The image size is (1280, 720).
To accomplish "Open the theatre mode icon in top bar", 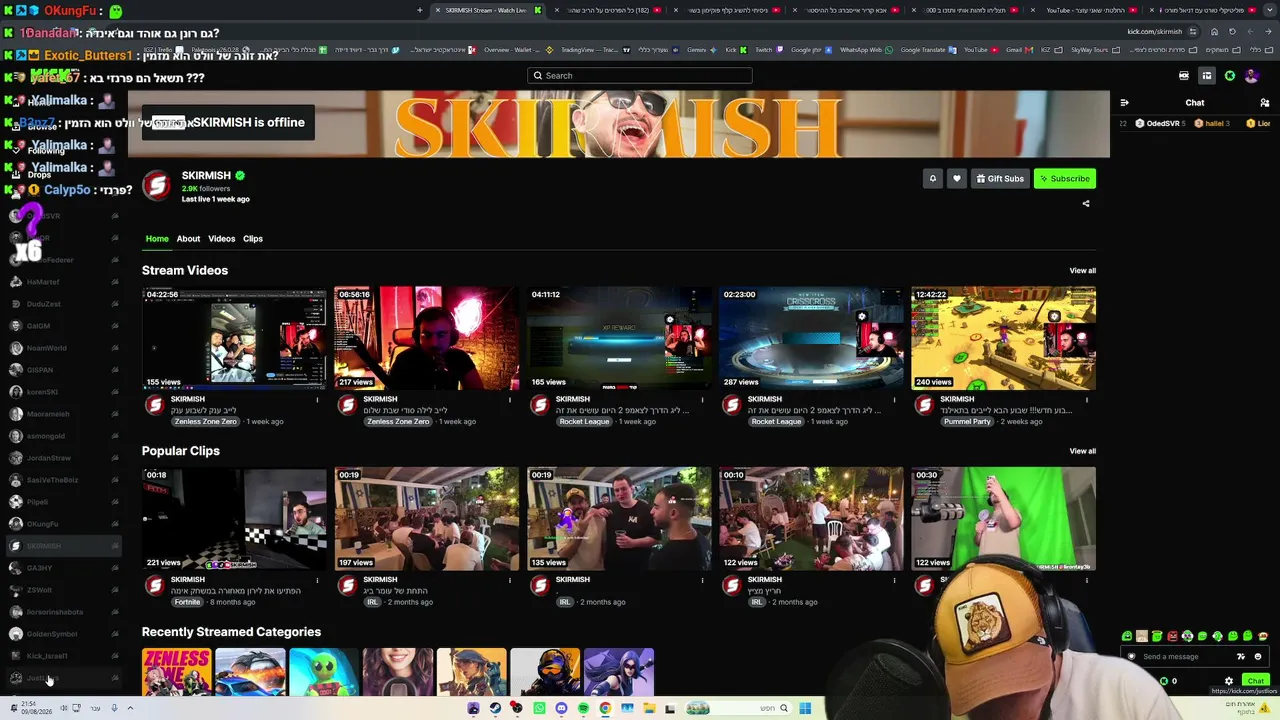I will (x=1207, y=76).
